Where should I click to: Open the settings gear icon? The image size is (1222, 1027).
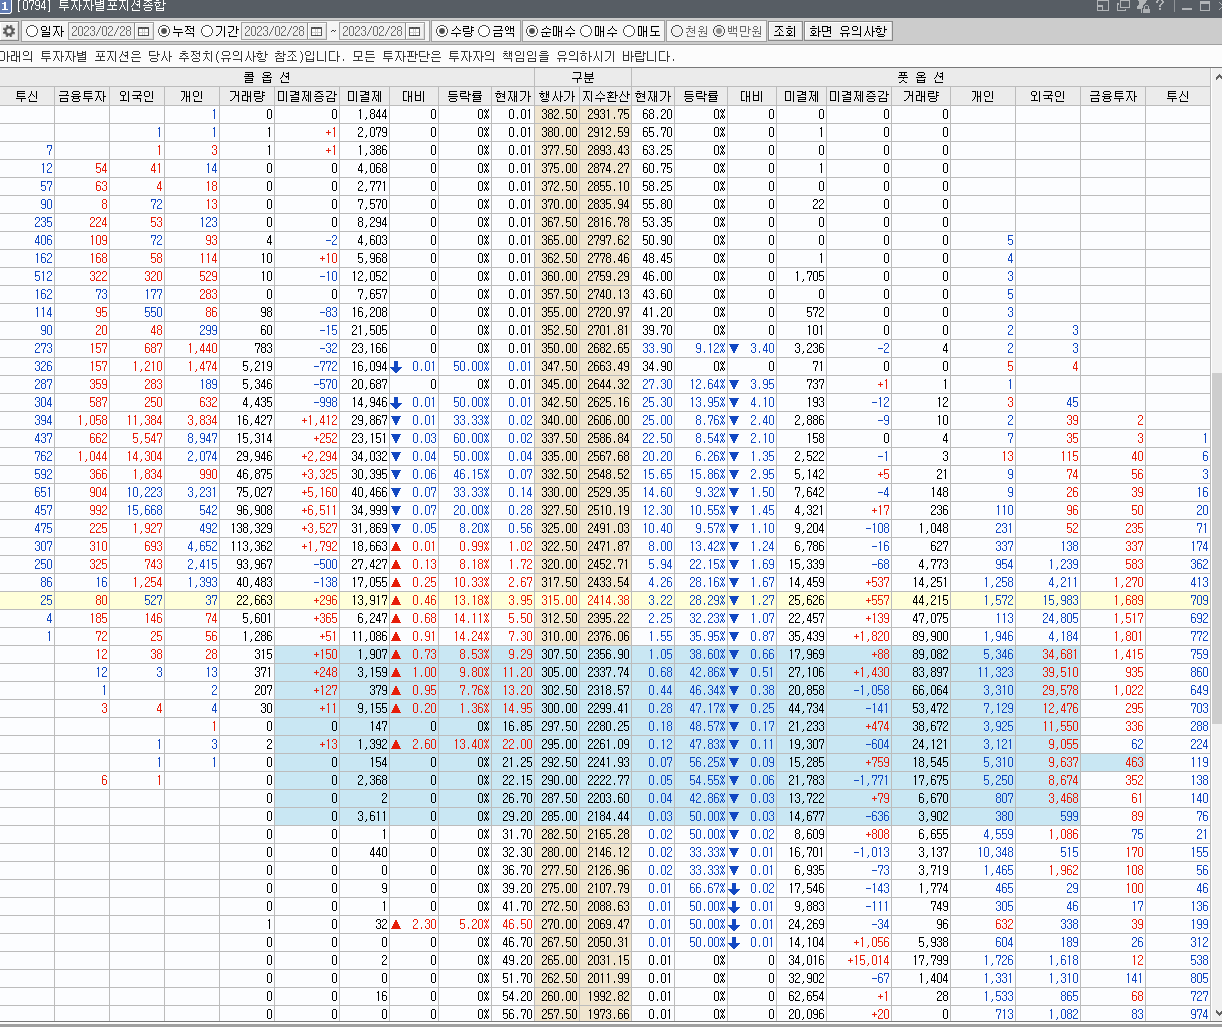coord(9,31)
